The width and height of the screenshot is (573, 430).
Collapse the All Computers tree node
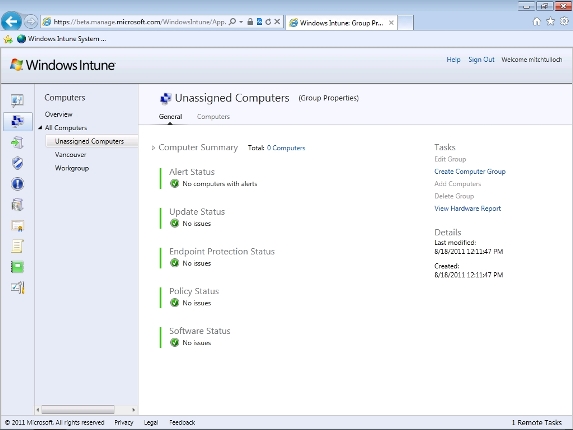(40, 128)
